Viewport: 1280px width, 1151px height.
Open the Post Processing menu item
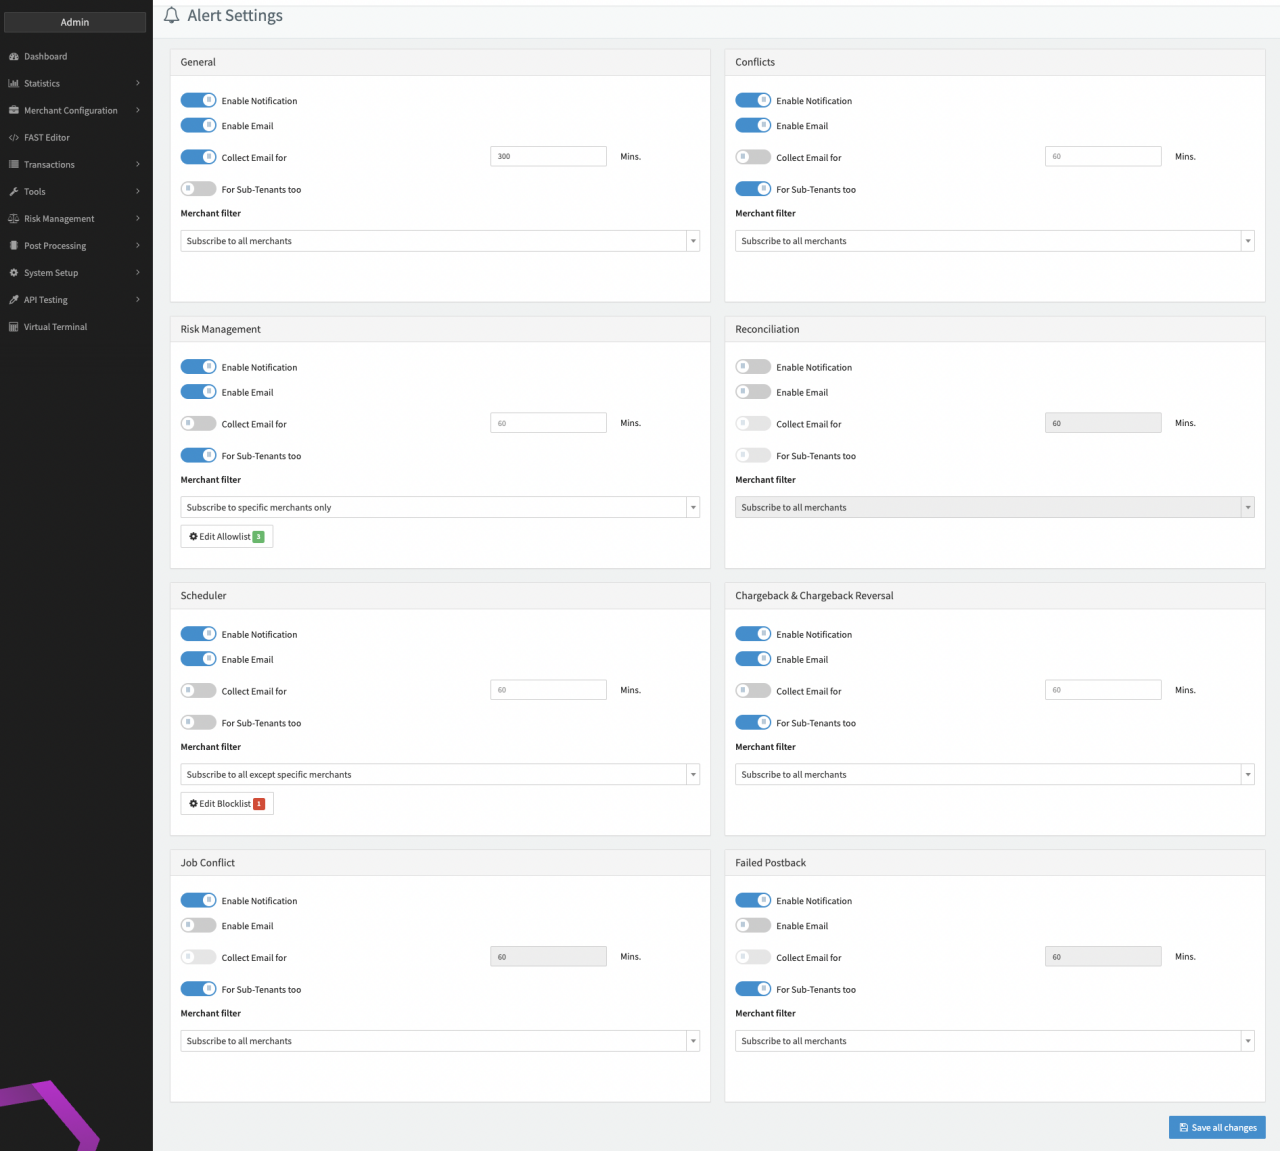click(x=55, y=246)
